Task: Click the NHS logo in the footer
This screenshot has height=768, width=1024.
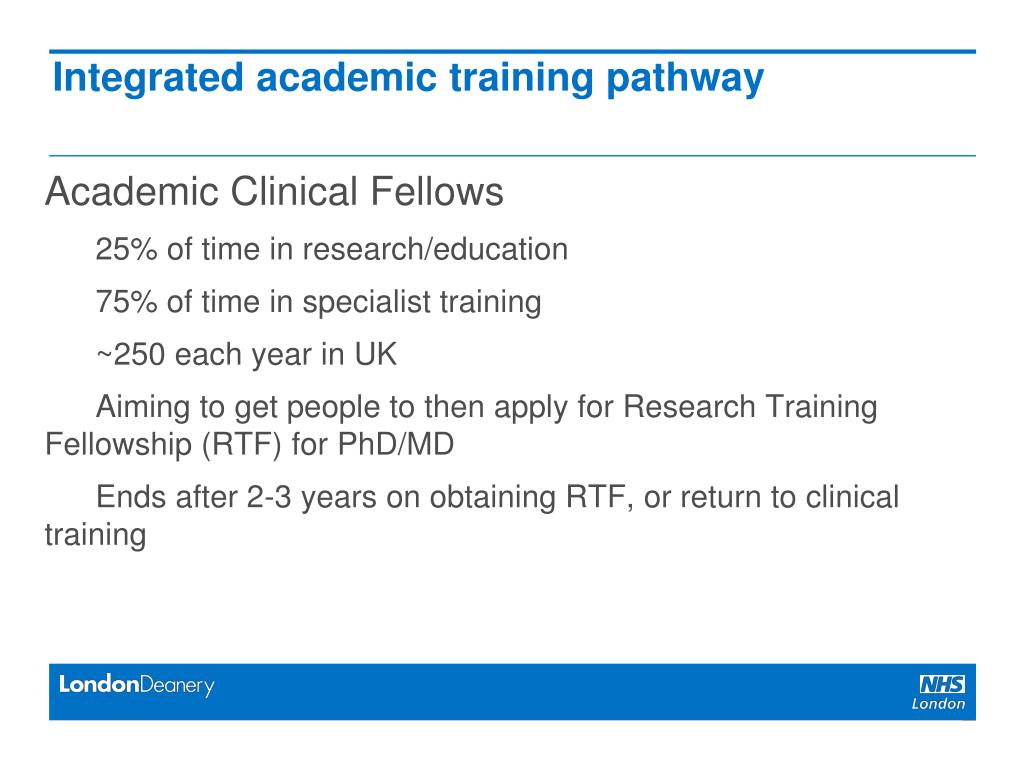Action: [942, 684]
